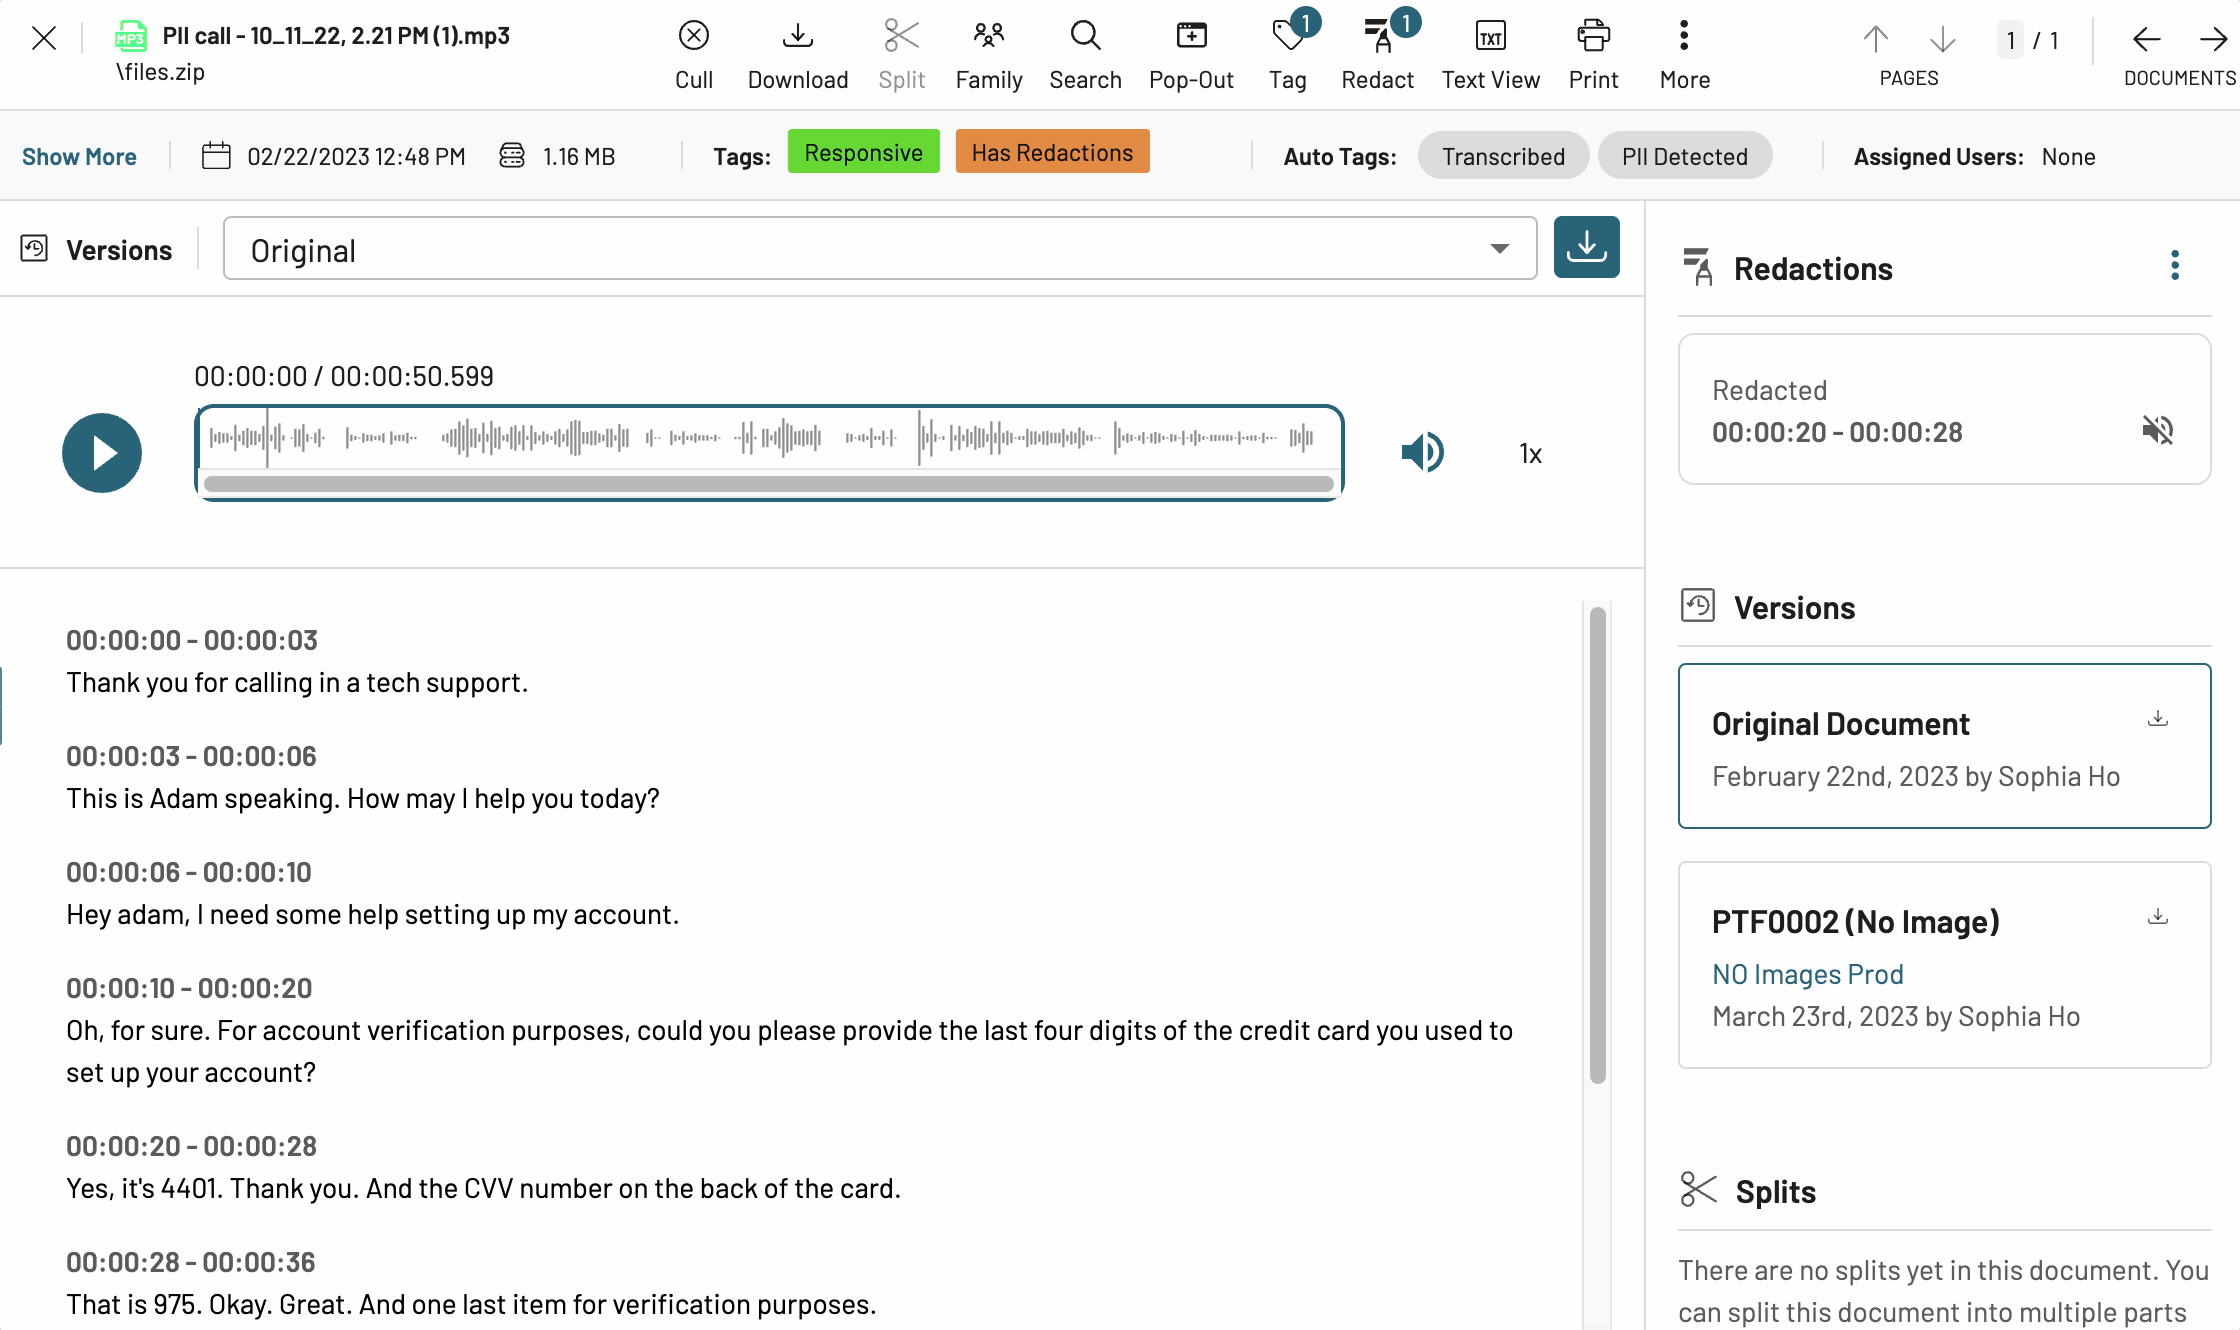This screenshot has width=2240, height=1330.
Task: Click the MP3 file type icon
Action: pyautogui.click(x=131, y=36)
